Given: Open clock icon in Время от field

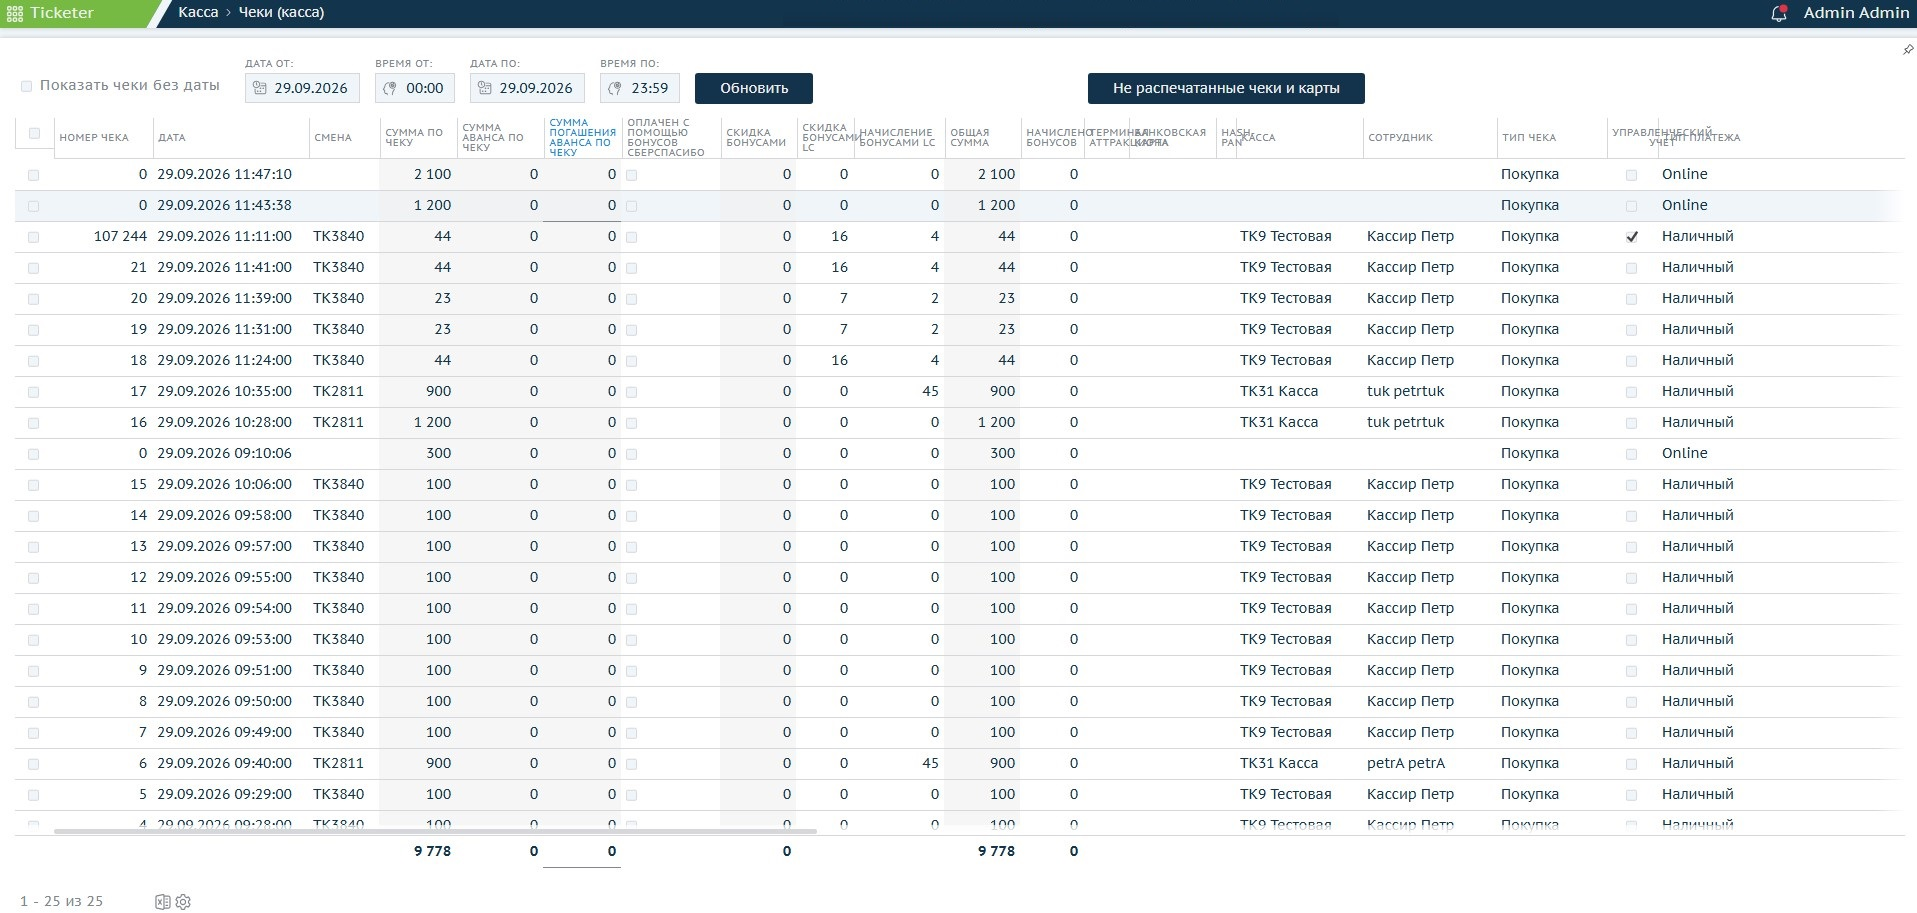Looking at the screenshot, I should click(391, 88).
